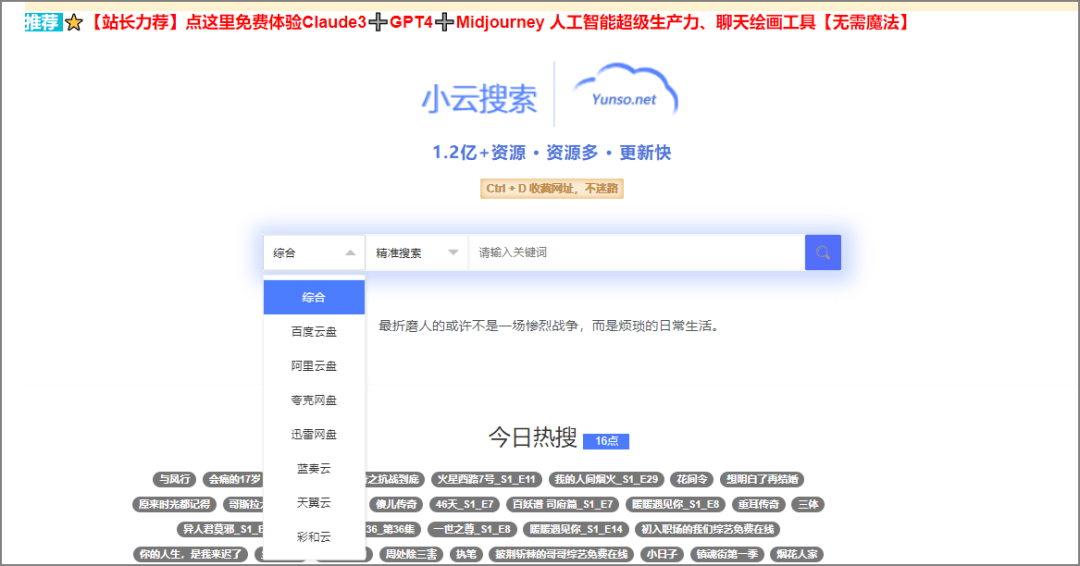Click the keyword search input field
The image size is (1080, 566).
tap(636, 253)
